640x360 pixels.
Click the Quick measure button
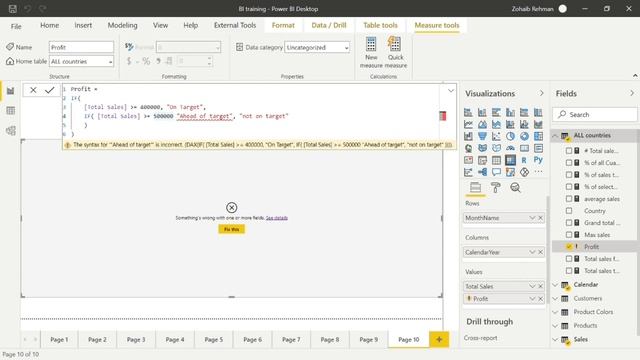click(396, 53)
